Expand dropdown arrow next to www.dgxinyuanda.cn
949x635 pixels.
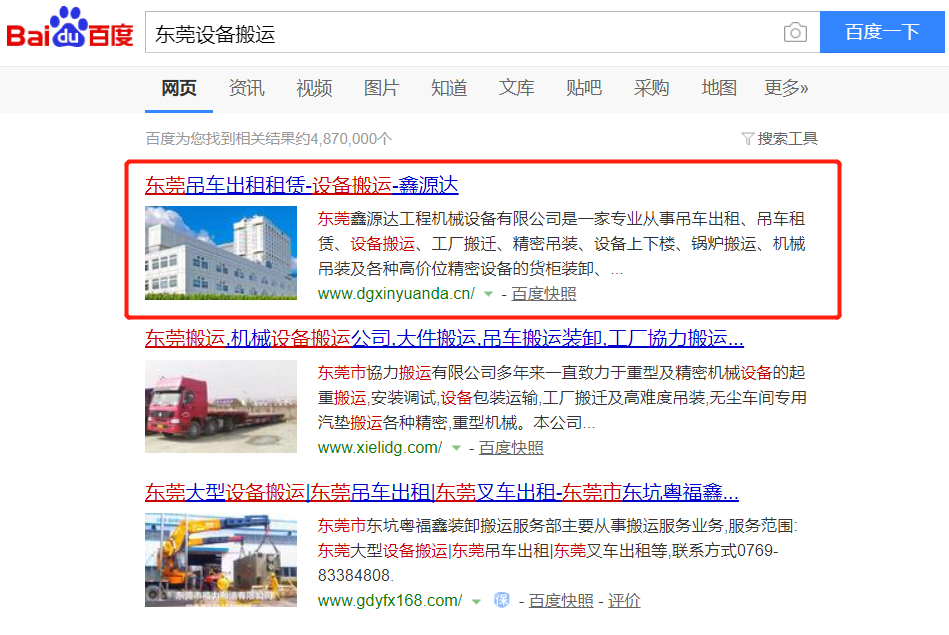tap(488, 294)
